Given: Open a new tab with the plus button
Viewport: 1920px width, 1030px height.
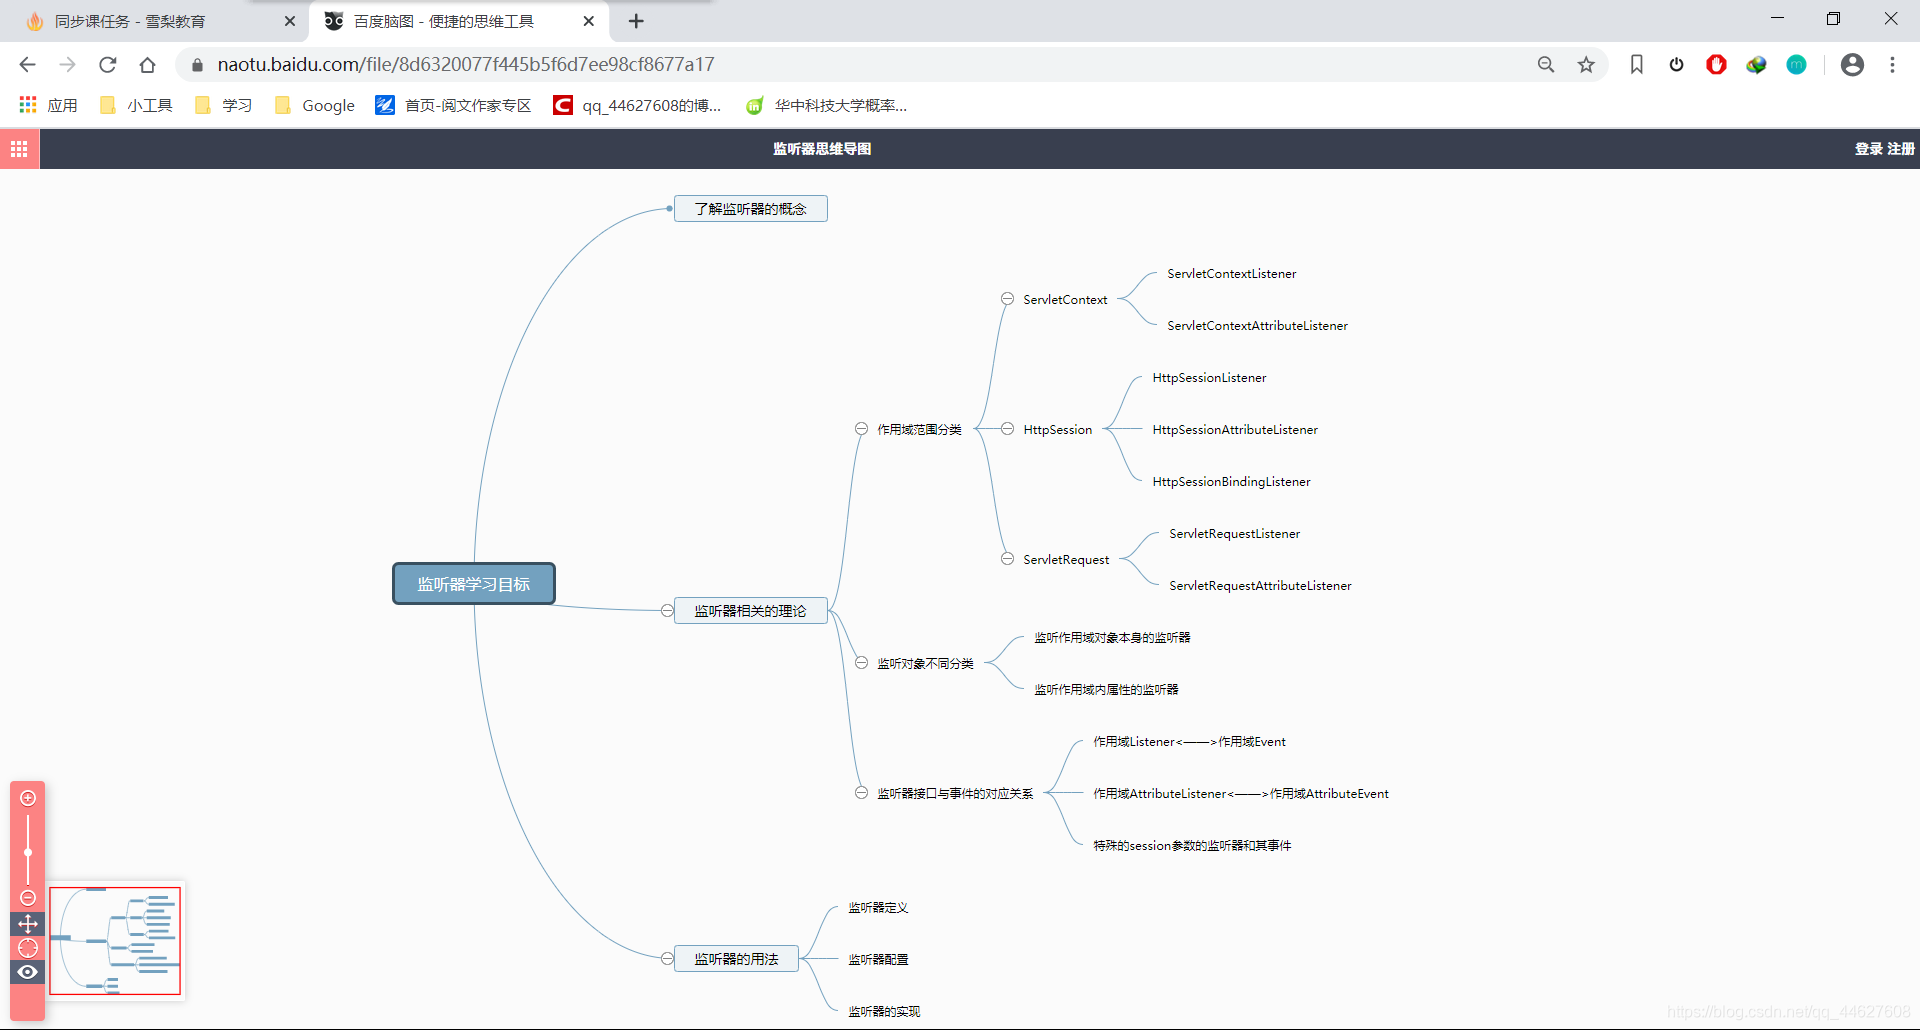Looking at the screenshot, I should point(636,21).
